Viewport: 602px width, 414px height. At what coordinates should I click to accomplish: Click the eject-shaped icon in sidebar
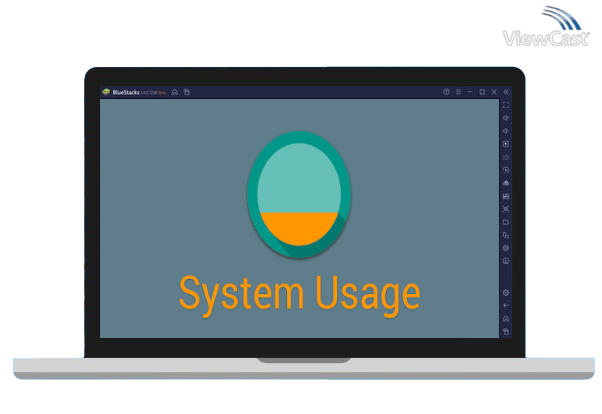[x=506, y=183]
